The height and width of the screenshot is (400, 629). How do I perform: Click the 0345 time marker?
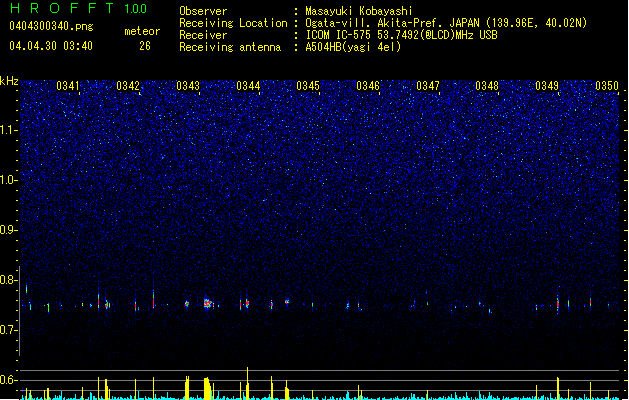[x=308, y=86]
